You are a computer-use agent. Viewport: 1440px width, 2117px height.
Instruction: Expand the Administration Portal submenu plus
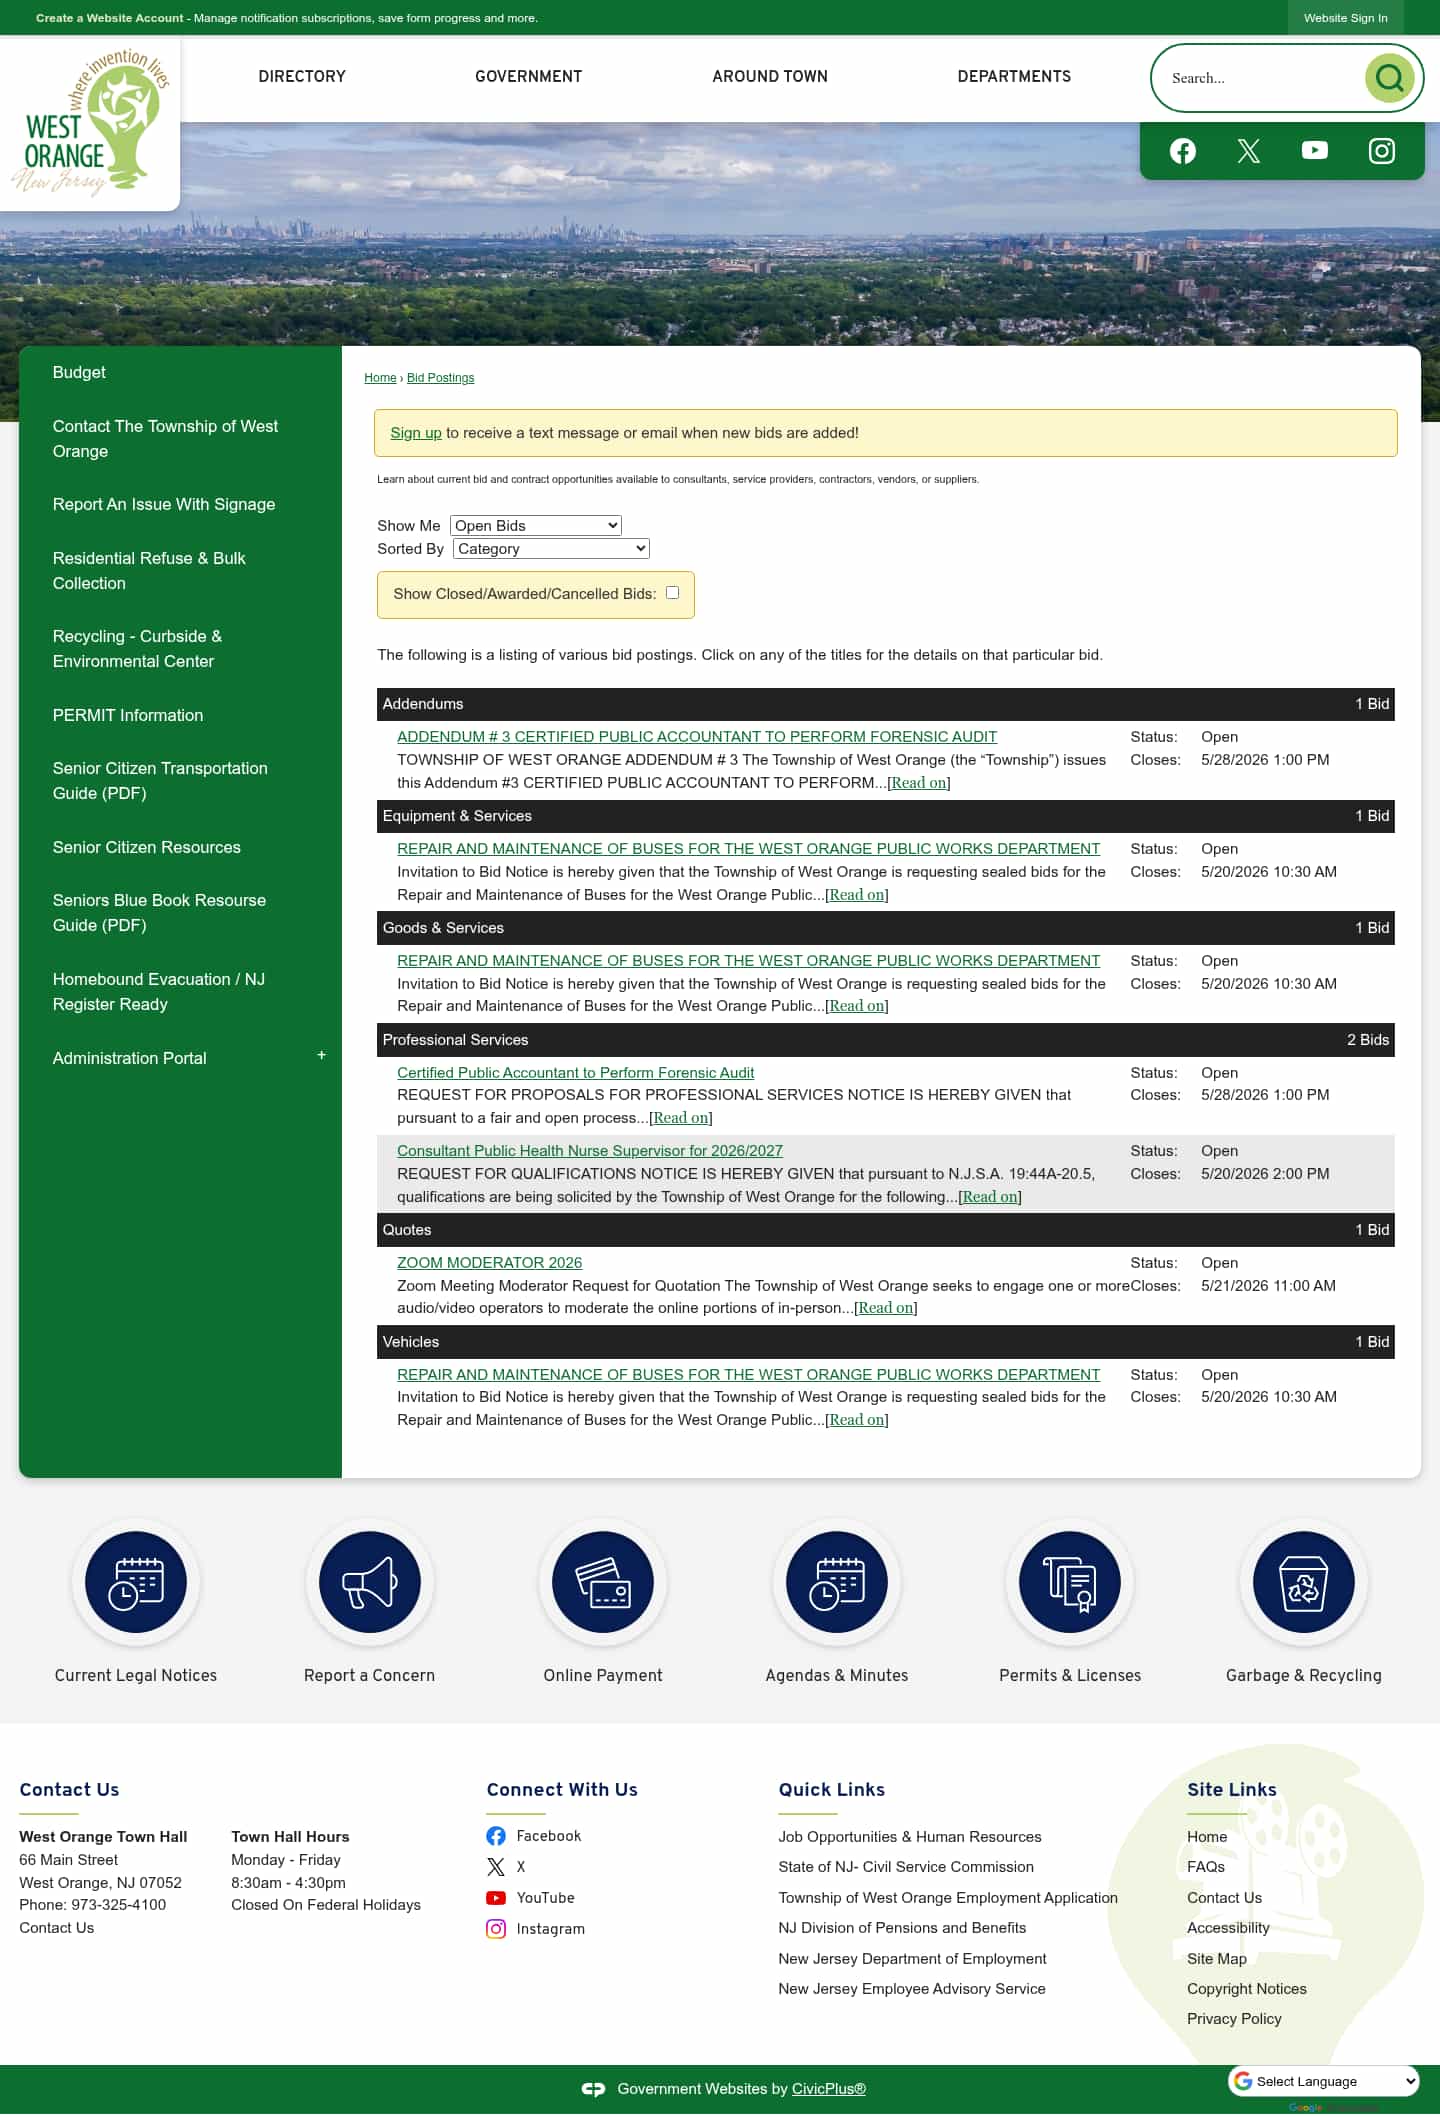321,1056
